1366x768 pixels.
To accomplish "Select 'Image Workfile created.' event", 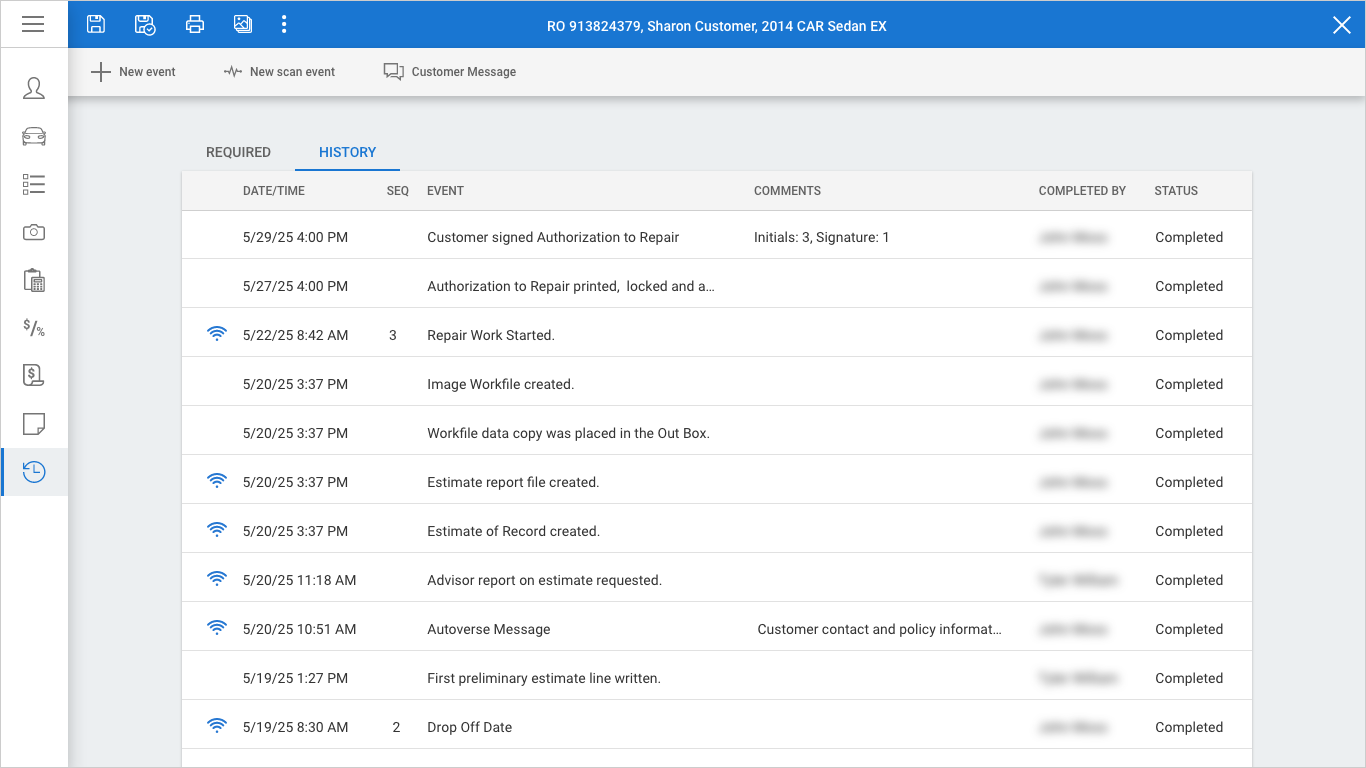I will 501,384.
